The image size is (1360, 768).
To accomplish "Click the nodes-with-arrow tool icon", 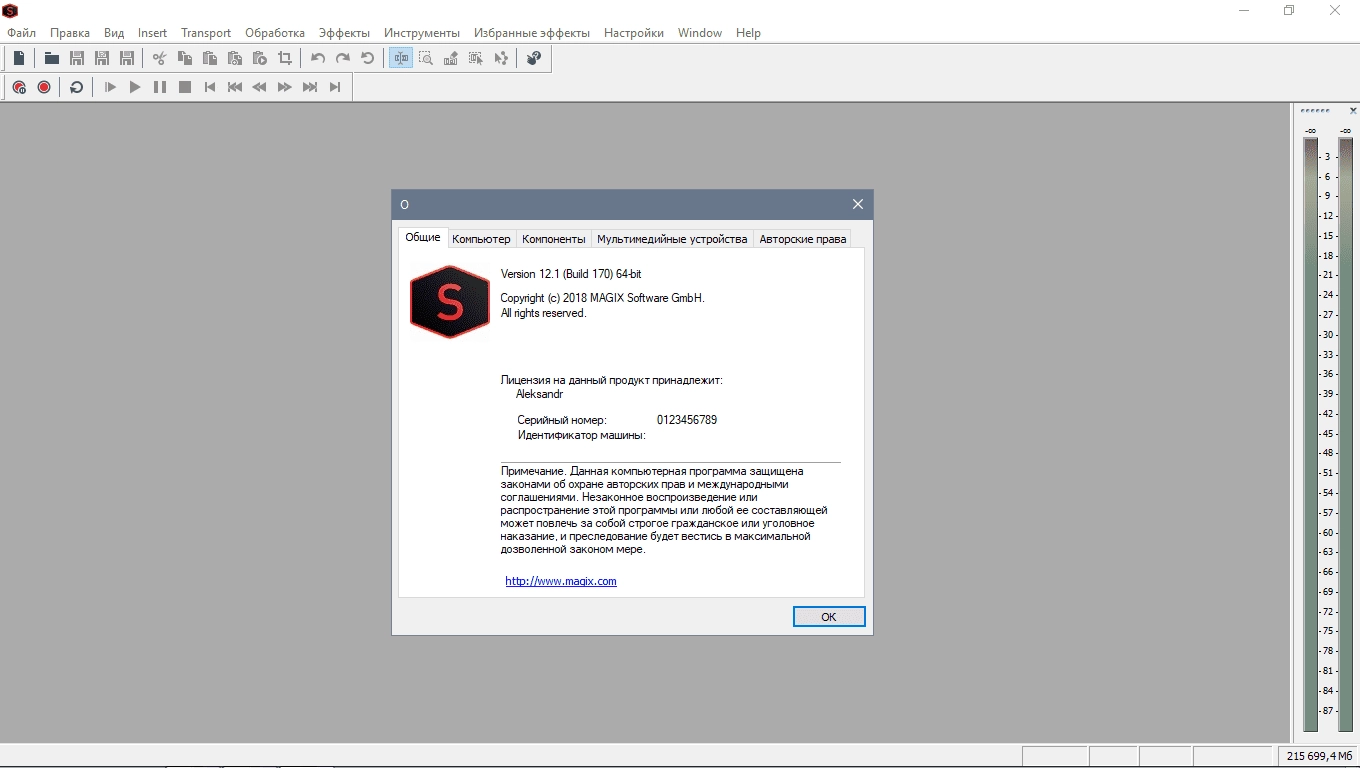I will click(x=501, y=58).
